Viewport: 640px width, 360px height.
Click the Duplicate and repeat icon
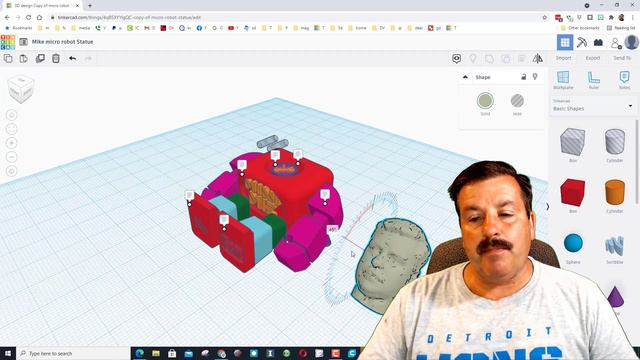point(40,58)
